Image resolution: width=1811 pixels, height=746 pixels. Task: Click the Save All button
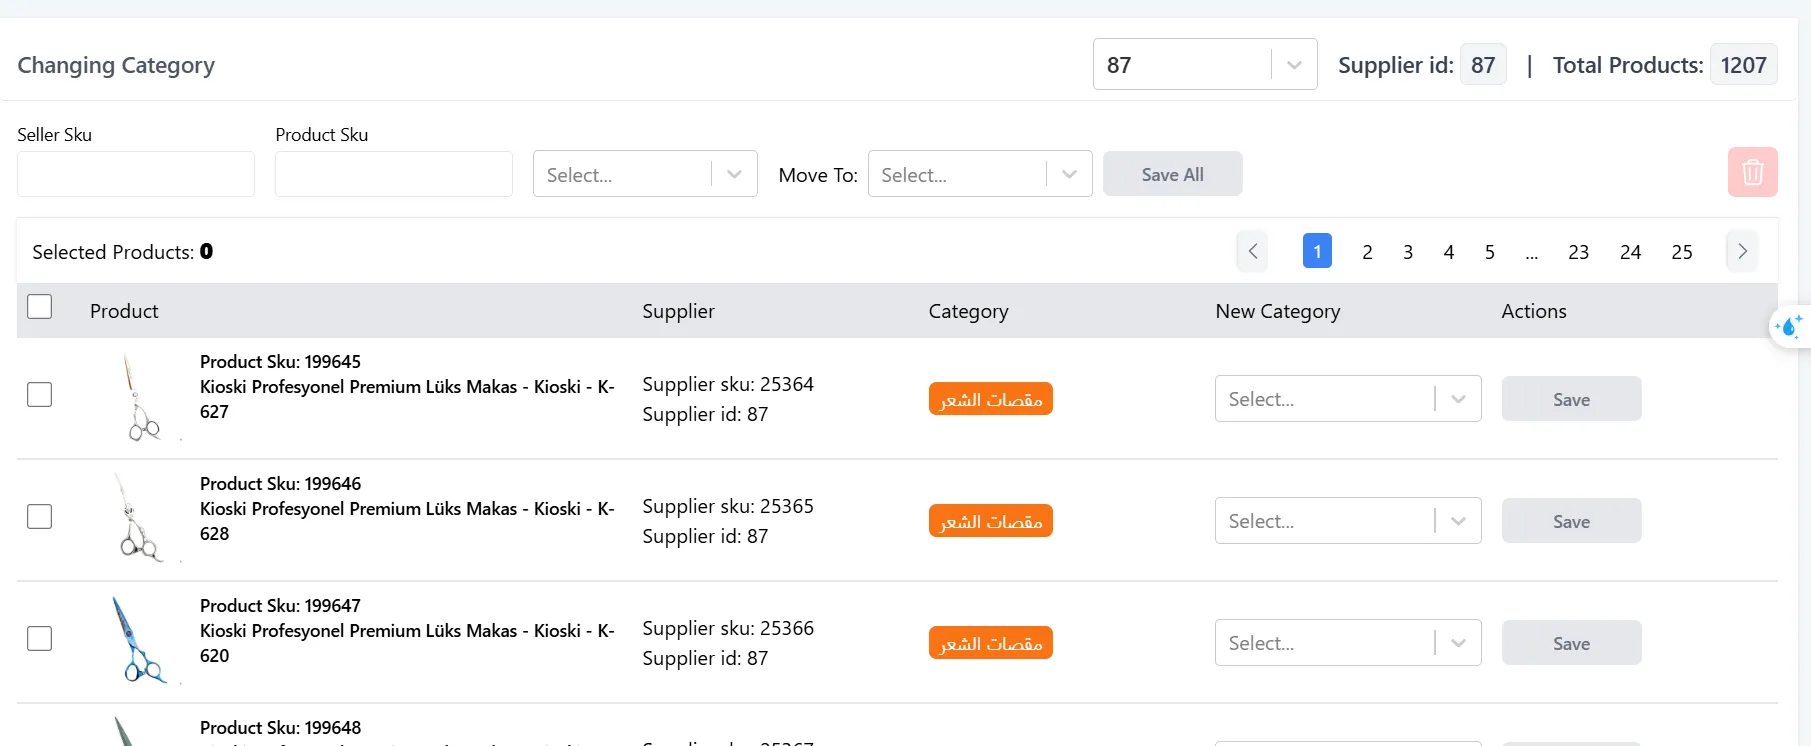pyautogui.click(x=1172, y=175)
